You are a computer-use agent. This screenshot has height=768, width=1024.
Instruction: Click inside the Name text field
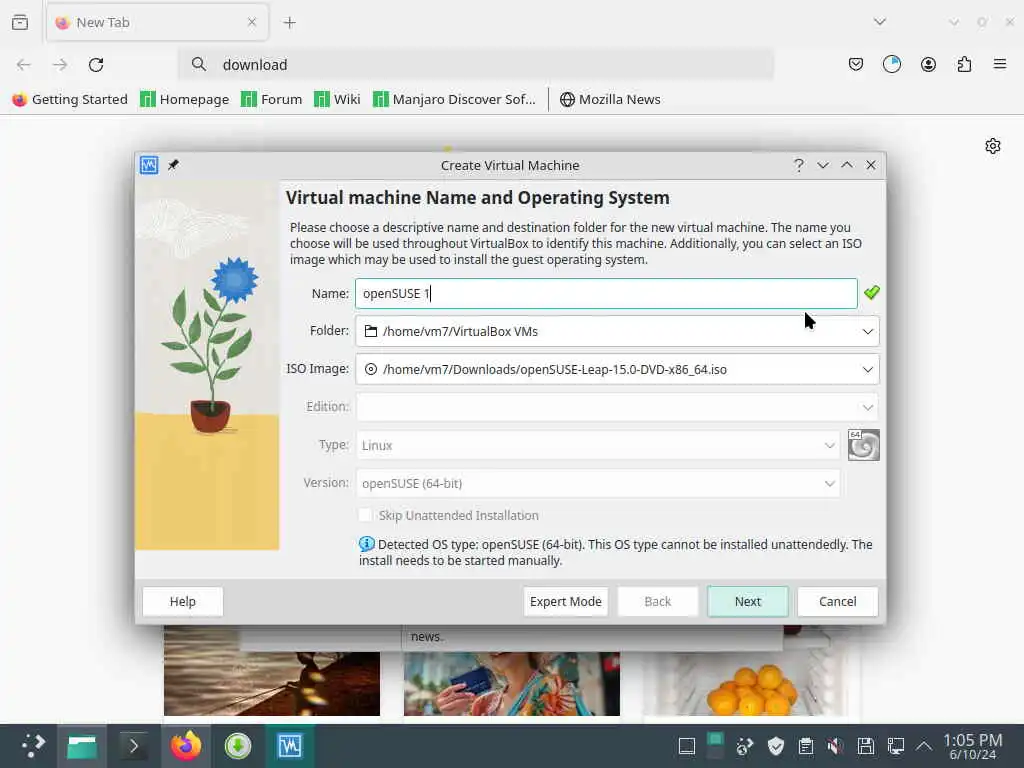point(606,293)
